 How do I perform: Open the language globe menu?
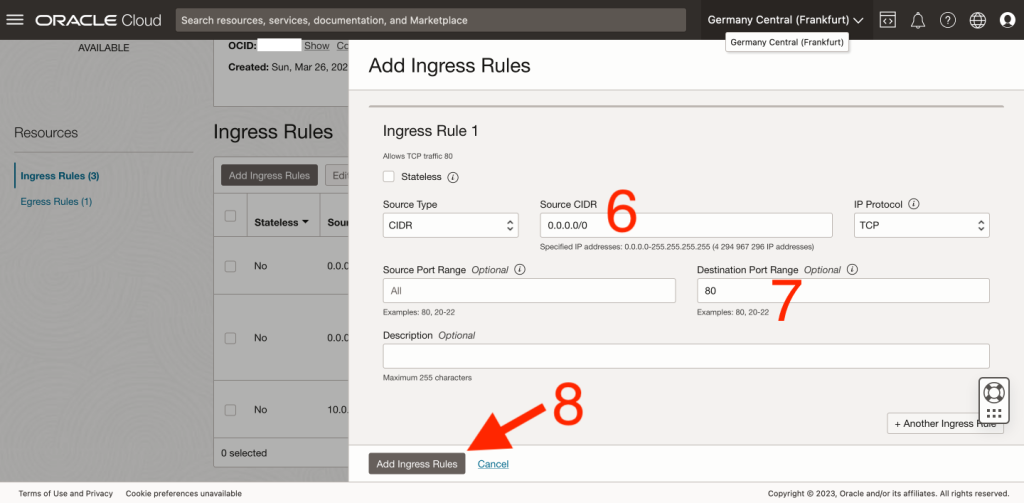(x=978, y=20)
